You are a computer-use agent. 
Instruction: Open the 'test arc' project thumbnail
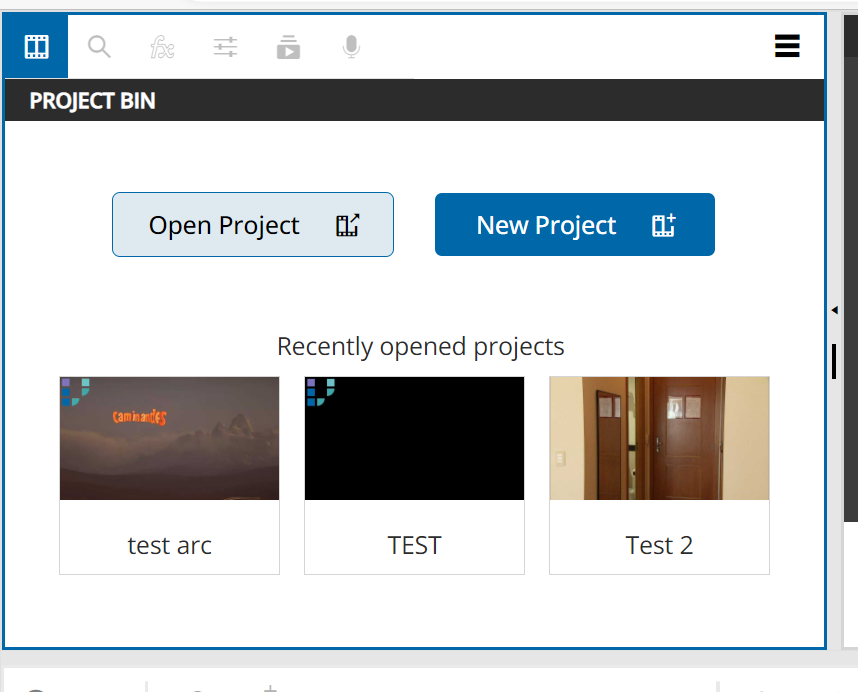(x=169, y=438)
